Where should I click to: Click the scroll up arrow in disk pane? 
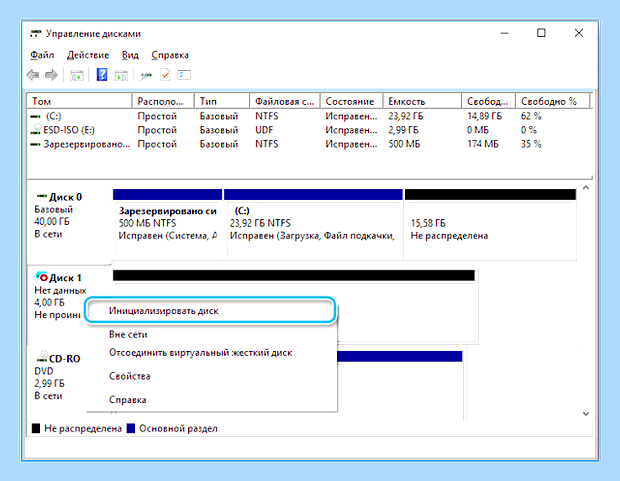[586, 188]
